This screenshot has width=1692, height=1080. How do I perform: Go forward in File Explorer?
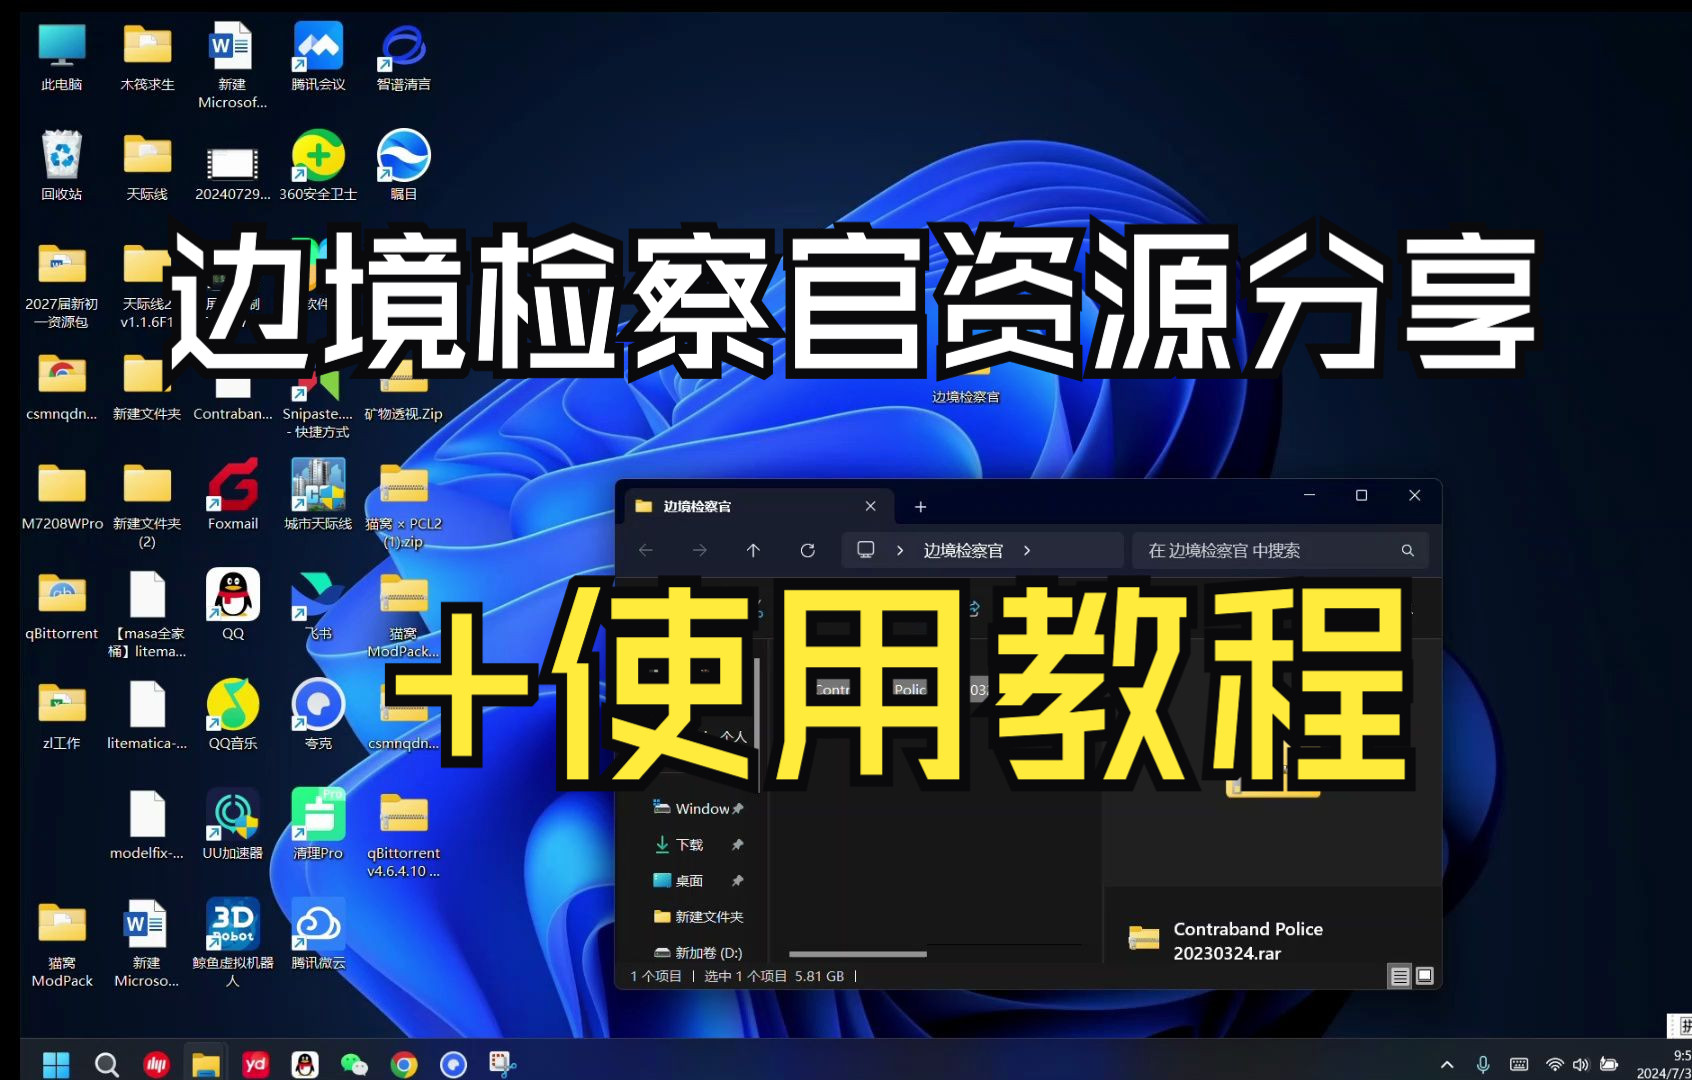tap(700, 550)
